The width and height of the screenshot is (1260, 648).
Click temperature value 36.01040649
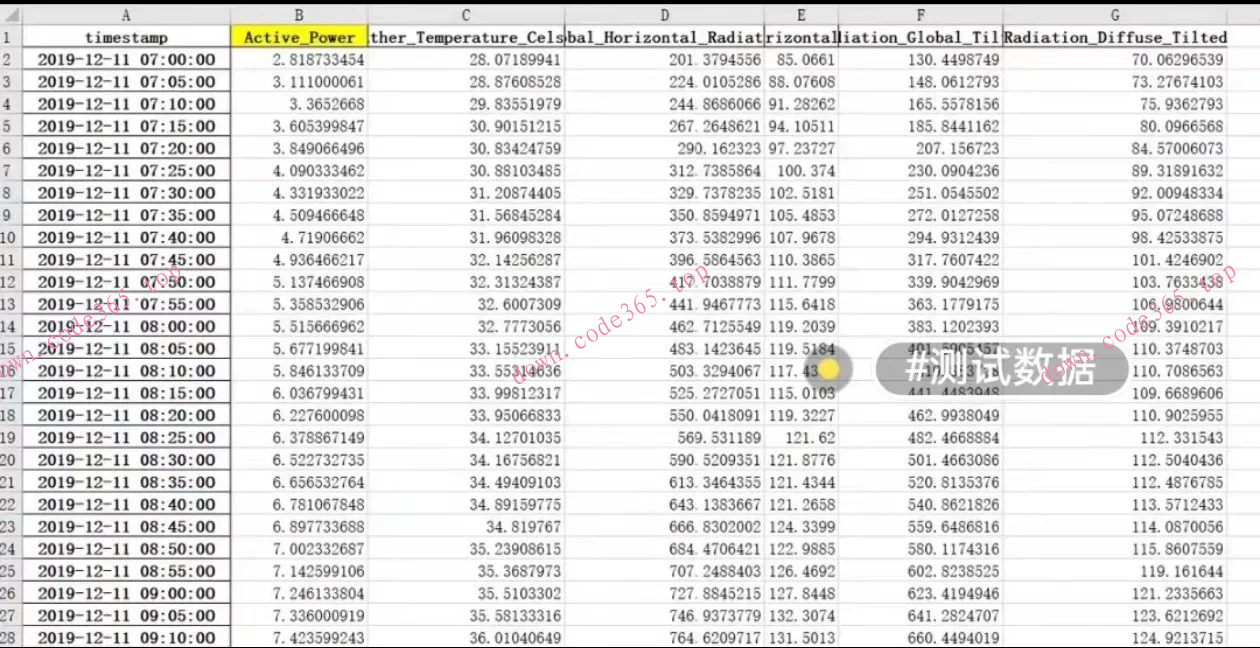(466, 637)
